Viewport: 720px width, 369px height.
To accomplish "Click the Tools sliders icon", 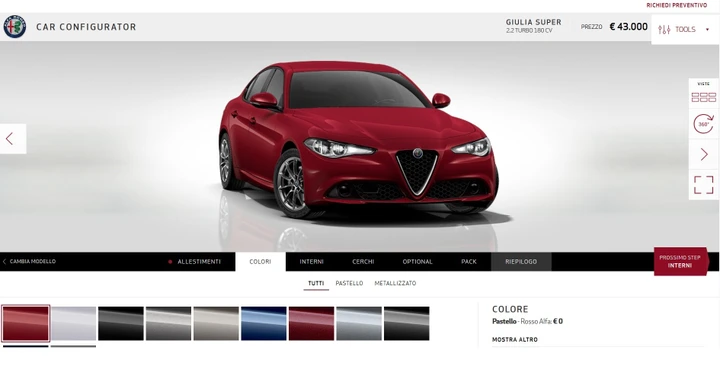I will click(664, 30).
